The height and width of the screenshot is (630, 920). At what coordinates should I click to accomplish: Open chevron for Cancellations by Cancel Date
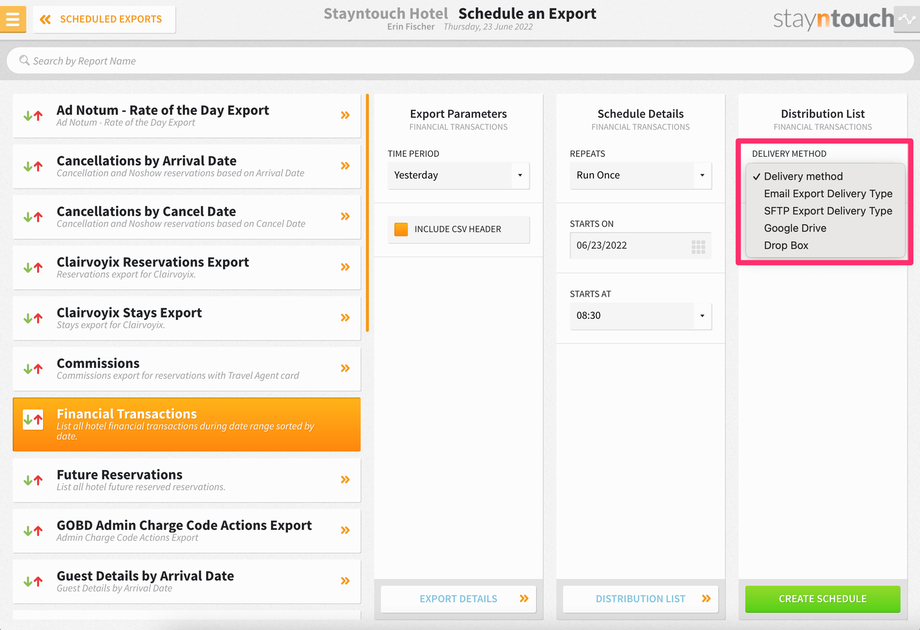[345, 216]
